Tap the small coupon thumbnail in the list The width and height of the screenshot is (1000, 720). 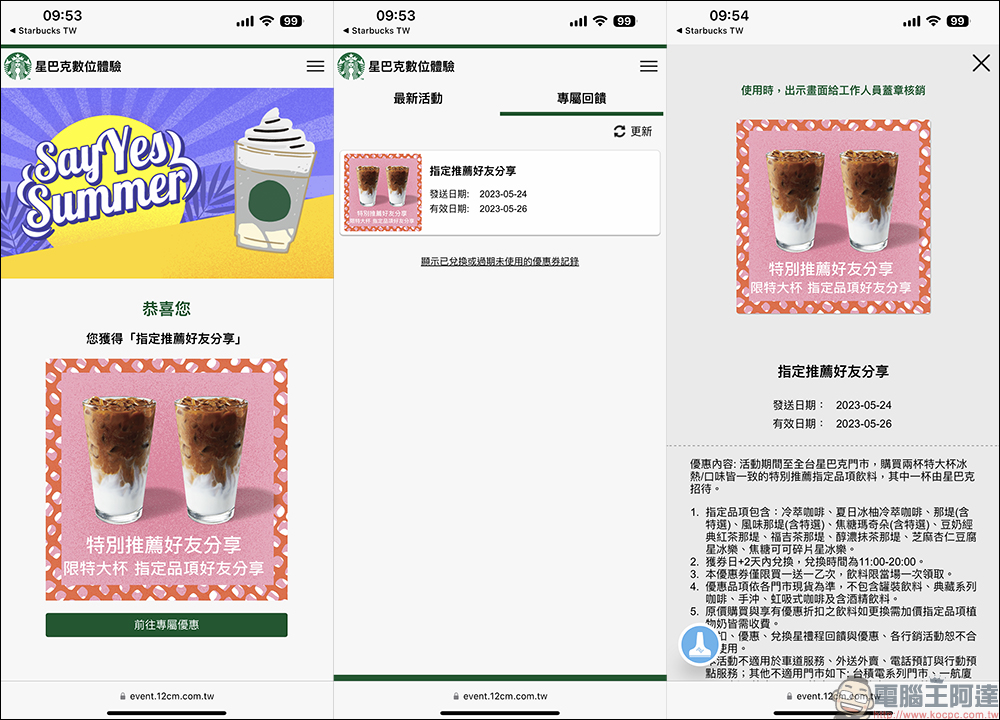[383, 193]
